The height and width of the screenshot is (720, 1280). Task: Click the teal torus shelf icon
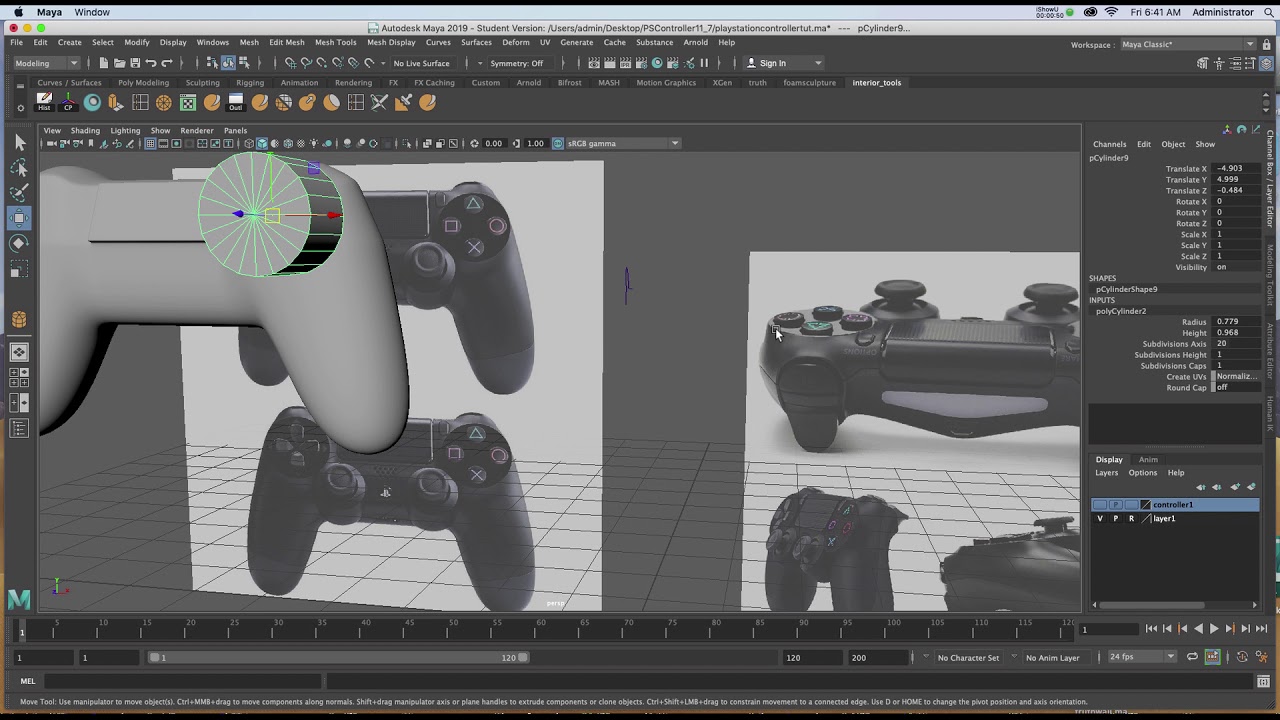[x=92, y=102]
